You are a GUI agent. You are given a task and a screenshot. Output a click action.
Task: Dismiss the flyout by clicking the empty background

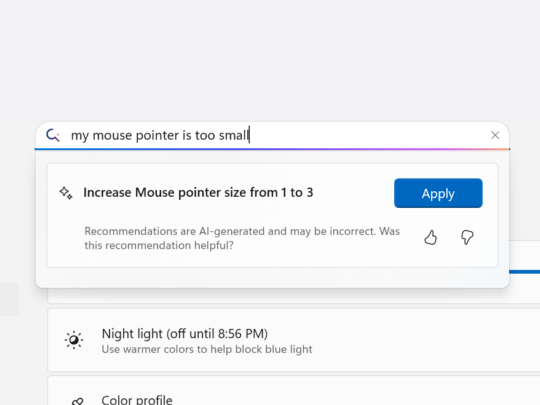tap(270, 59)
